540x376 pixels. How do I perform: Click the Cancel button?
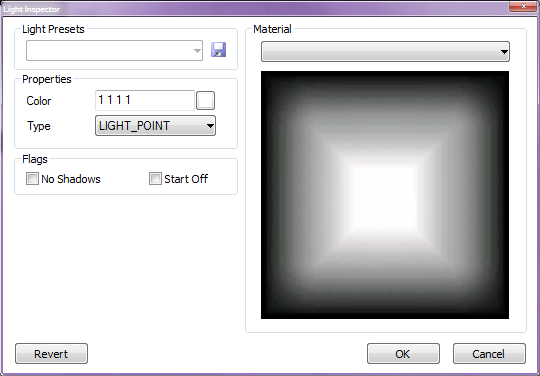(x=489, y=354)
